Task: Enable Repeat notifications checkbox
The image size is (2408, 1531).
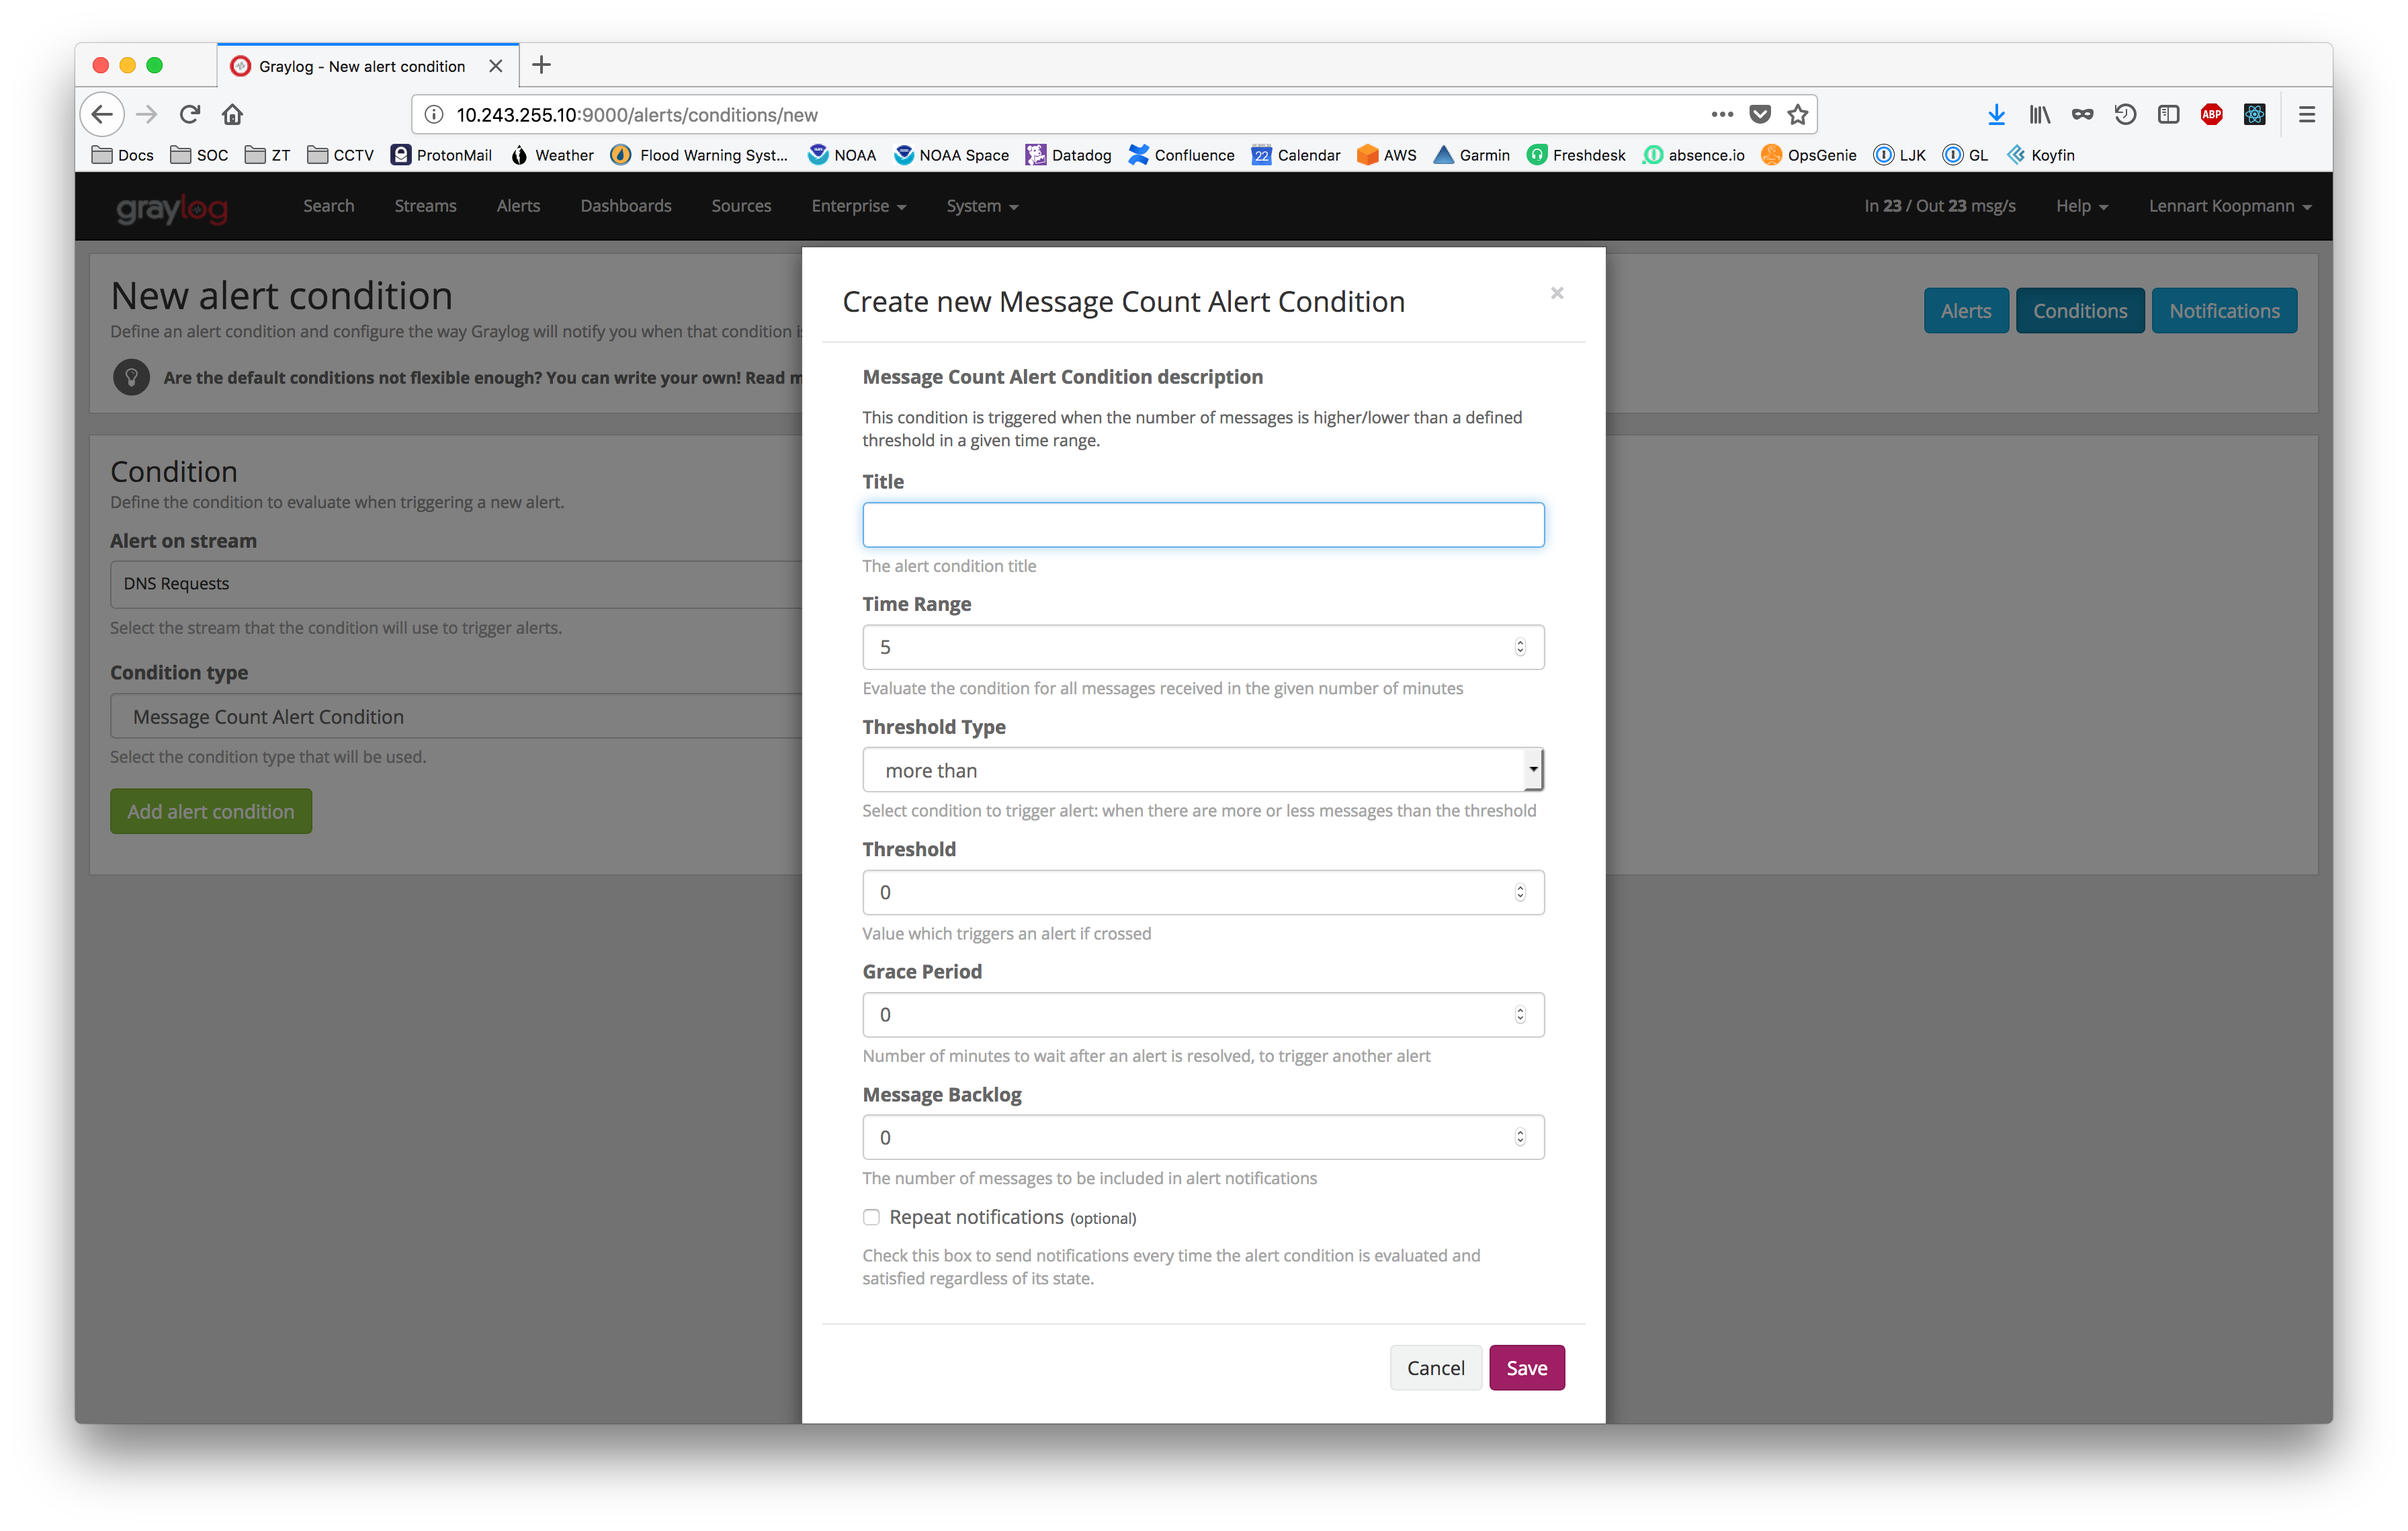Action: click(871, 1217)
